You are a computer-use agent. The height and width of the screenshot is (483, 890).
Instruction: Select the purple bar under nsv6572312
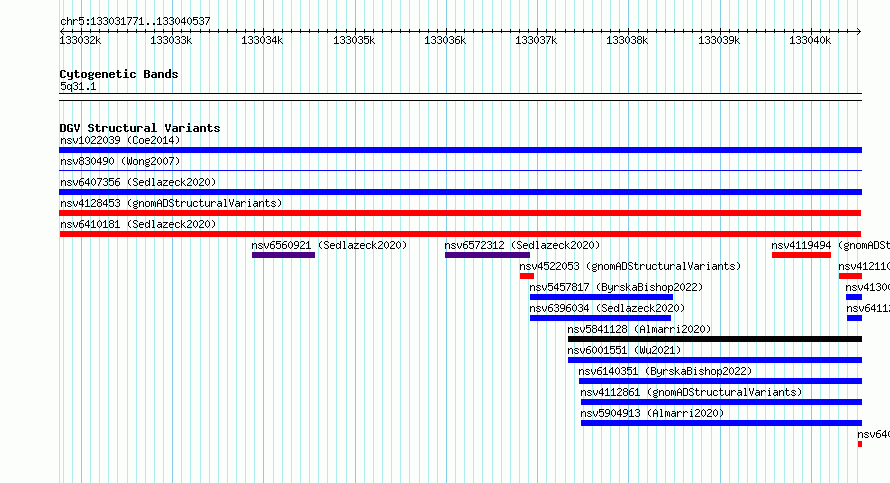[488, 255]
